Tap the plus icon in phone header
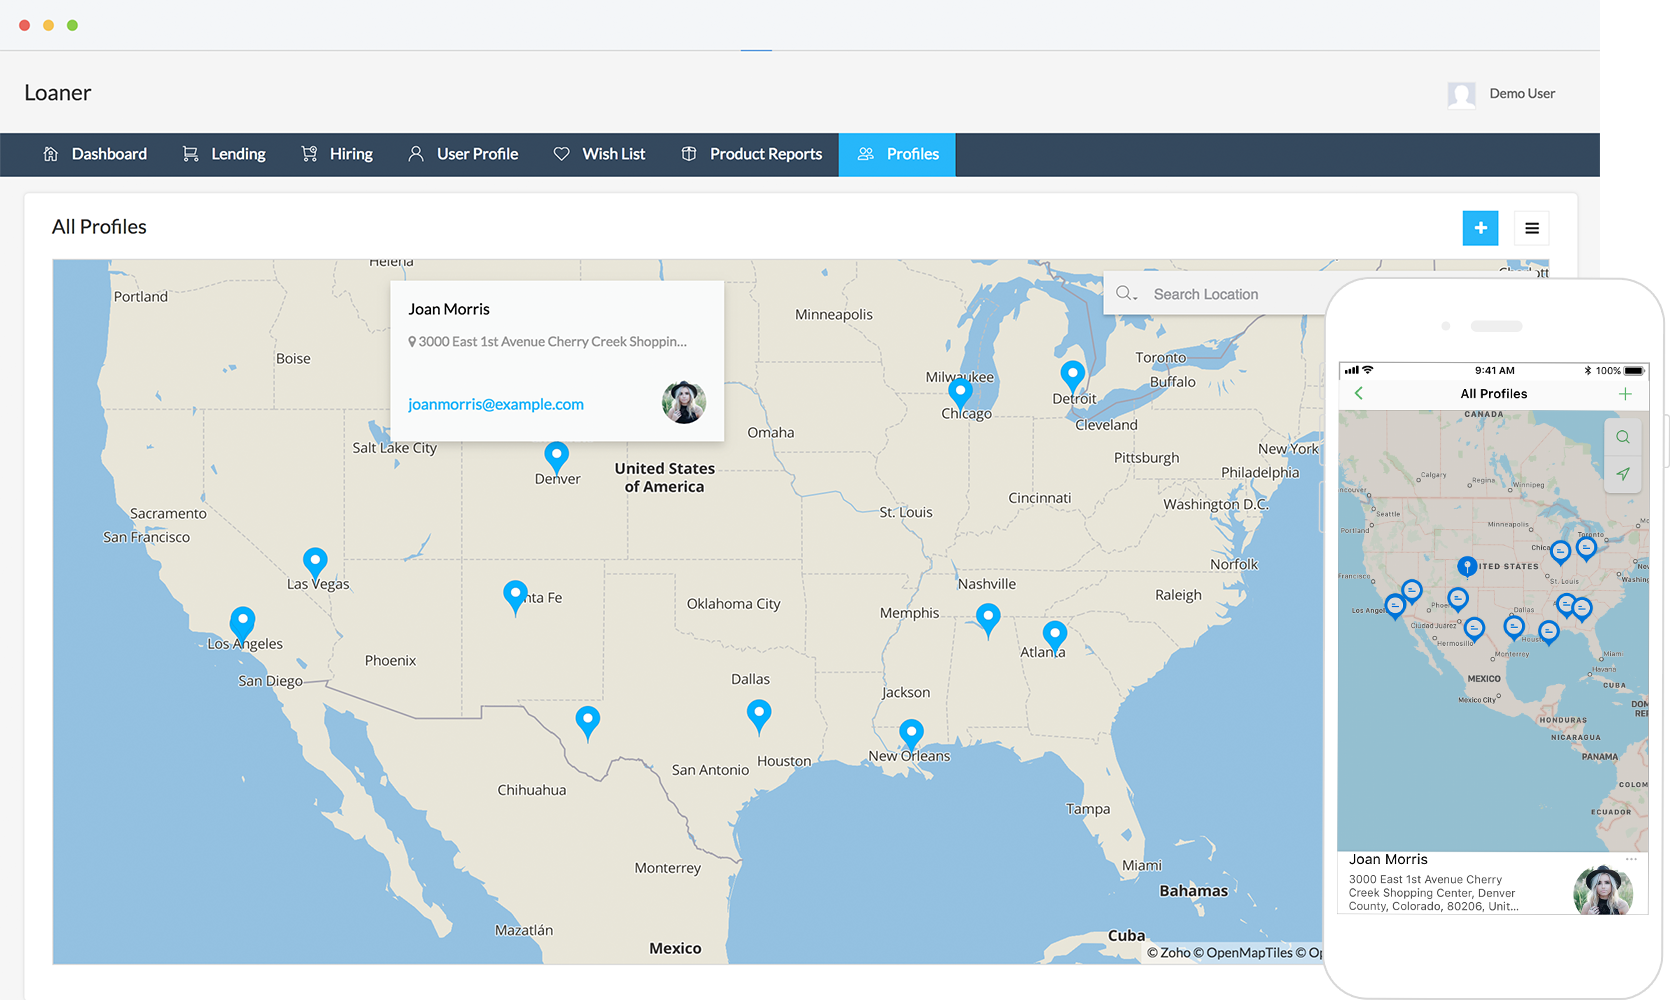This screenshot has height=1000, width=1670. tap(1625, 394)
